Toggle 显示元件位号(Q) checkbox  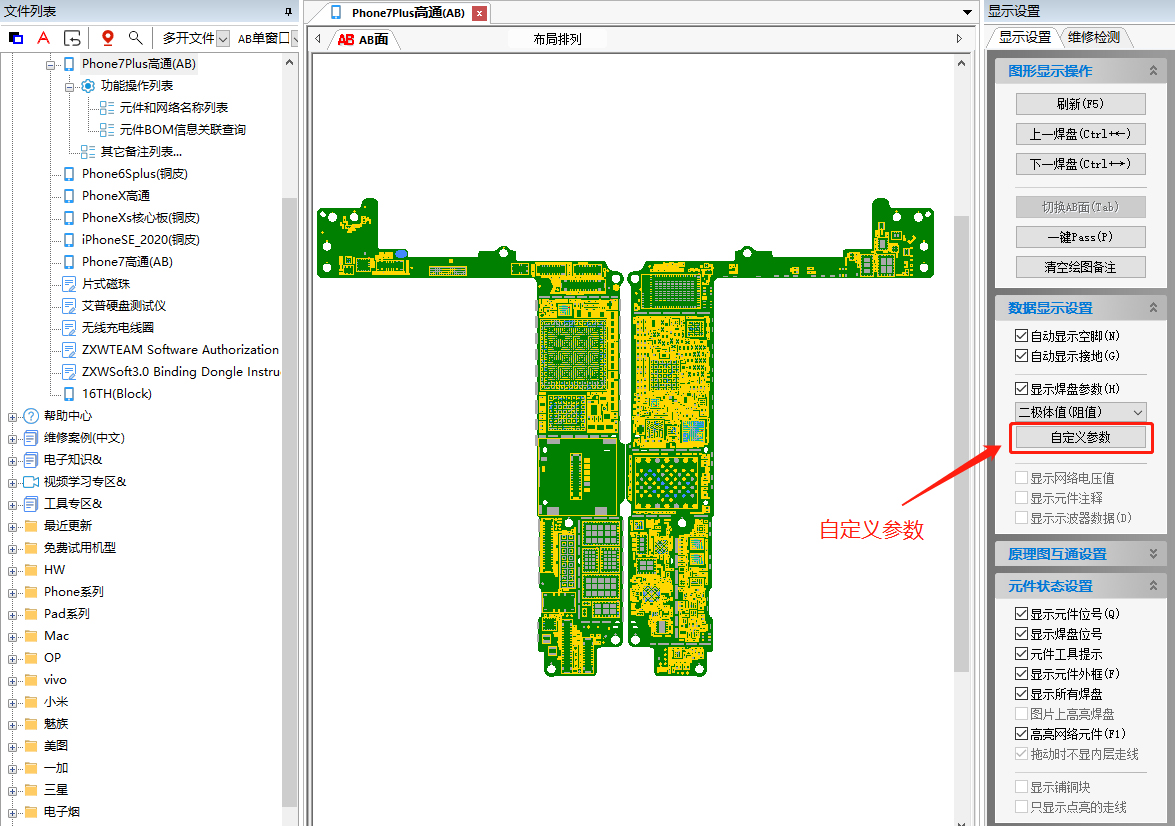tap(1021, 614)
